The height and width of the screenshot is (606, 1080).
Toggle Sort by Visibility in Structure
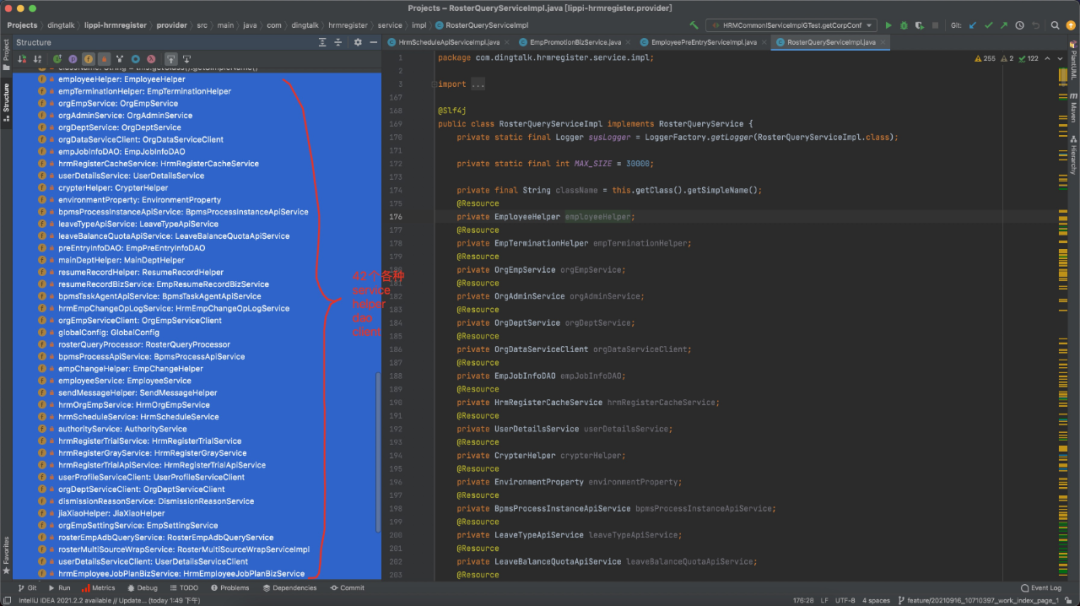click(x=22, y=59)
